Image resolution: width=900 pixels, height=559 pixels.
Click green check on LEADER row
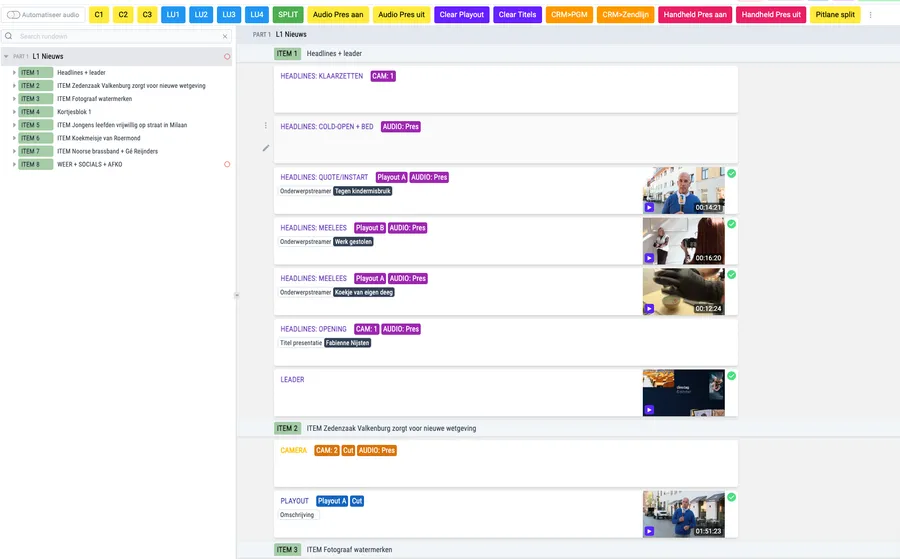732,376
